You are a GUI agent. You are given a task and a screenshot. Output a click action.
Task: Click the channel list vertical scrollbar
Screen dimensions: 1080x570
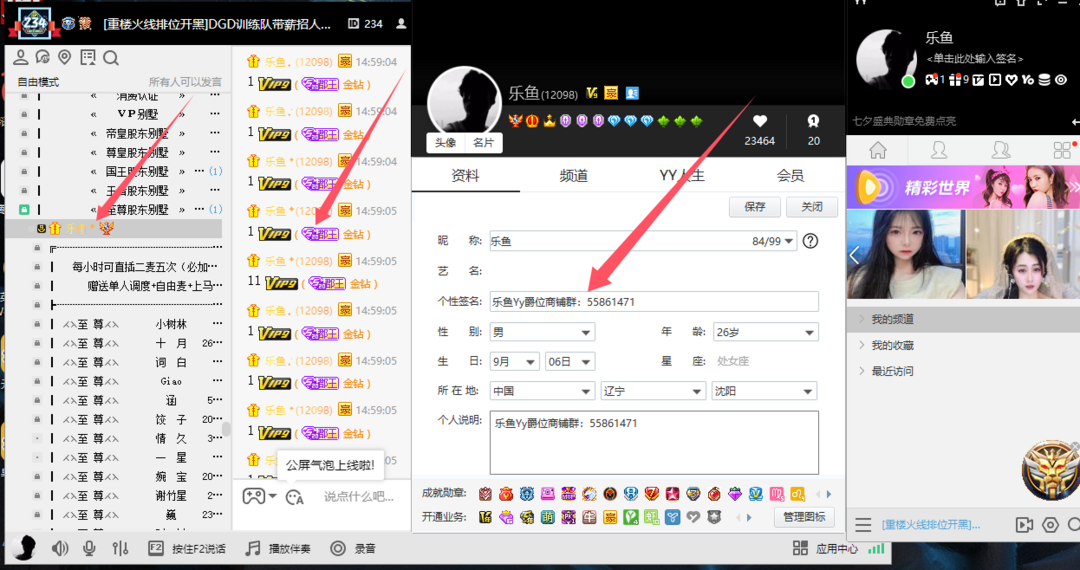(226, 428)
